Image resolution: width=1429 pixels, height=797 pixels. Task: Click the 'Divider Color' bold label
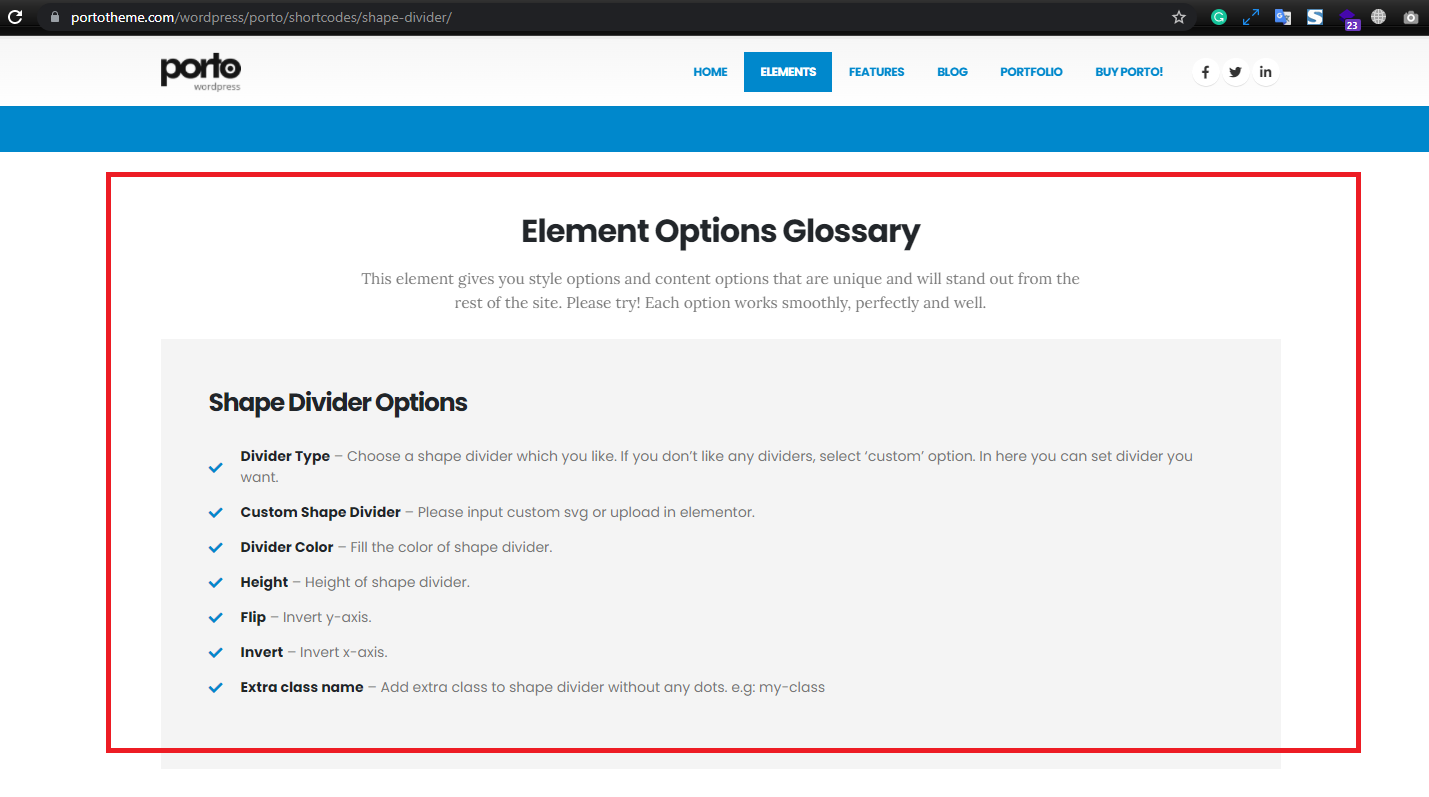287,547
